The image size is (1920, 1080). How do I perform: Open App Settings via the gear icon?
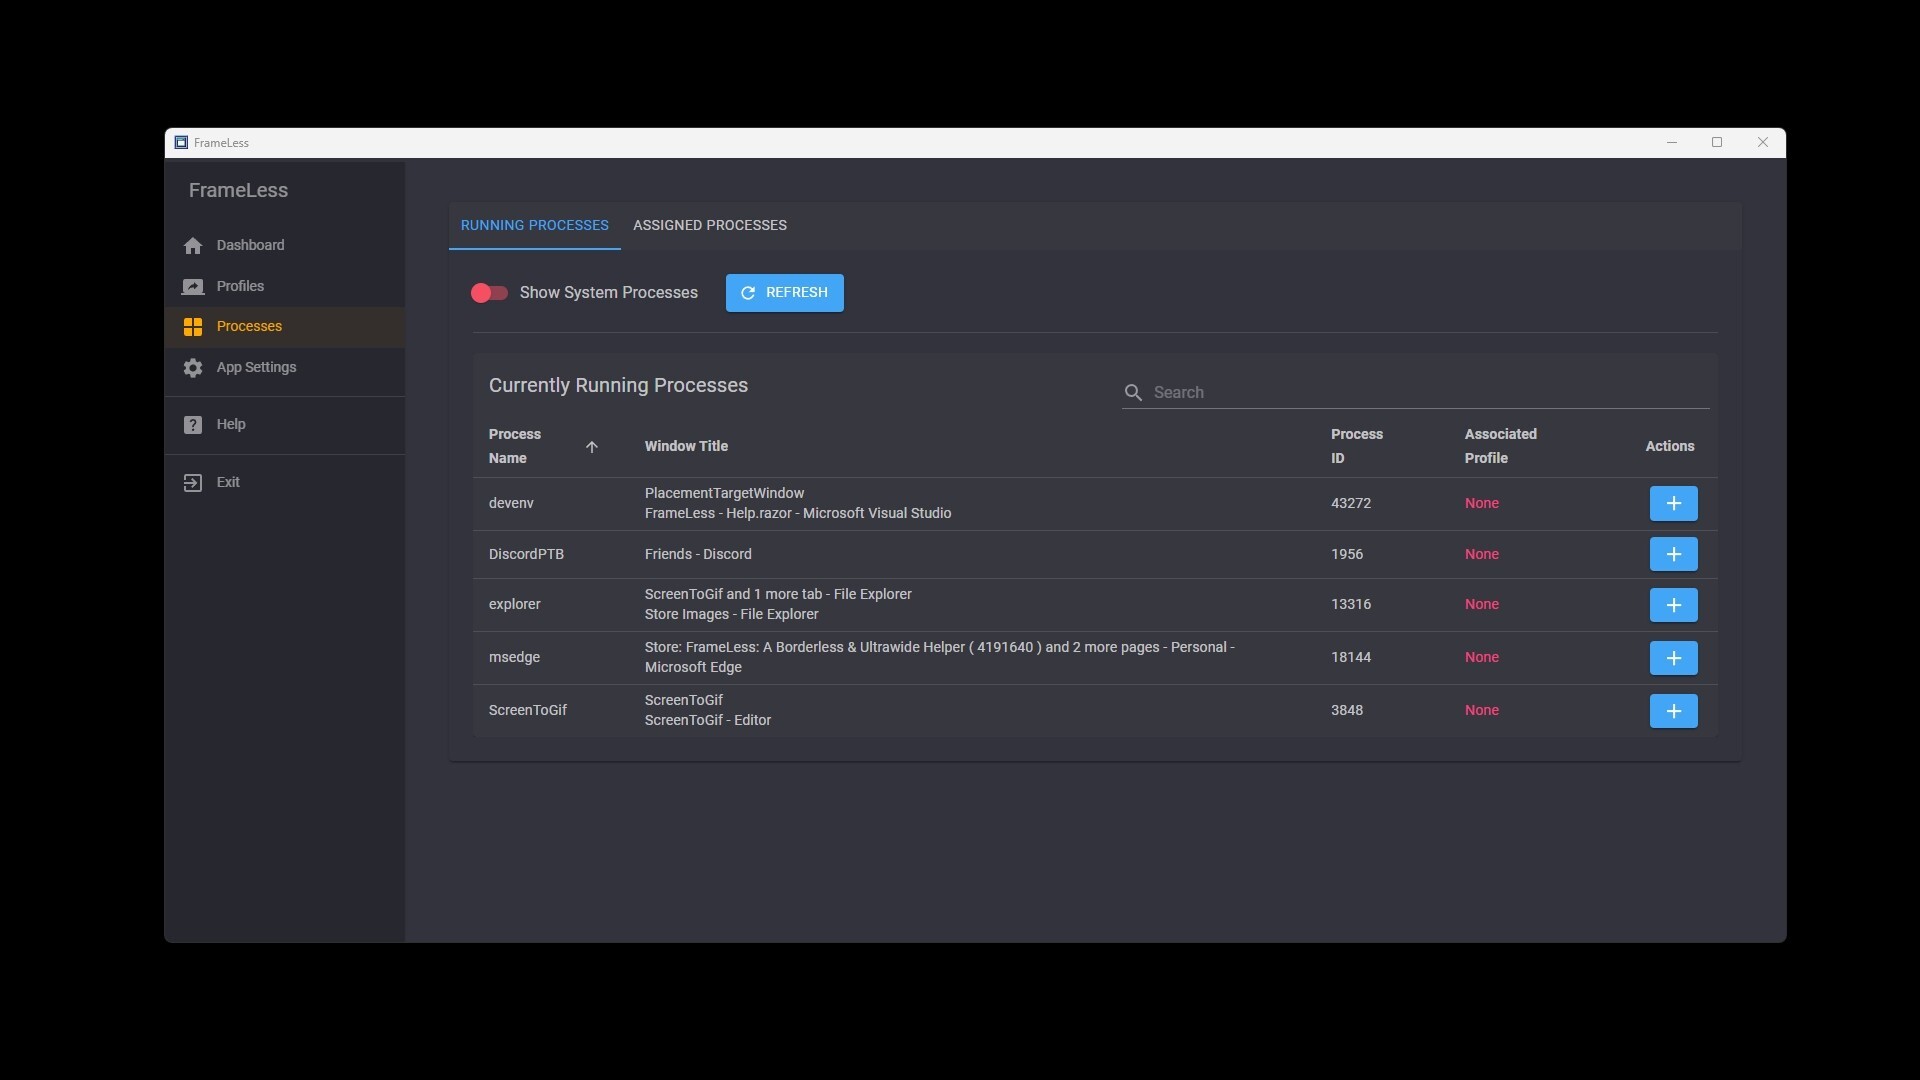(x=192, y=368)
